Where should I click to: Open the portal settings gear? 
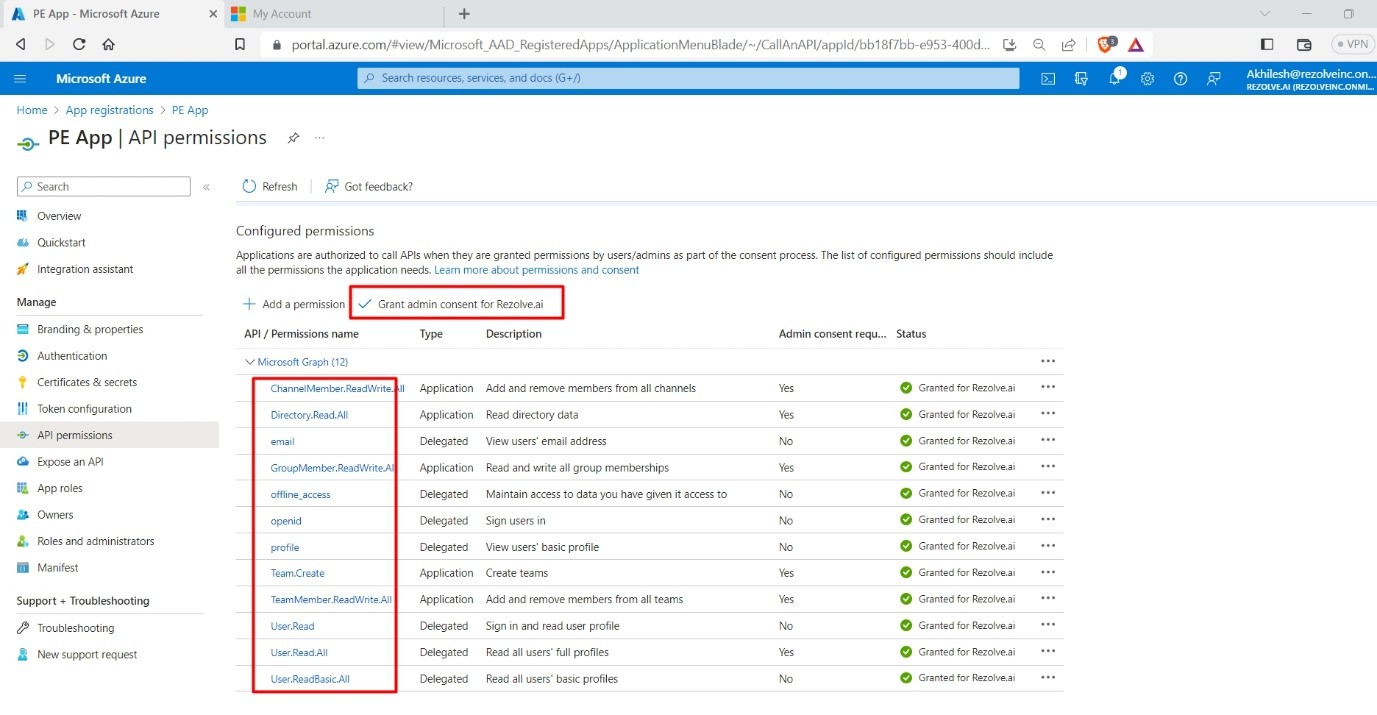(1147, 78)
